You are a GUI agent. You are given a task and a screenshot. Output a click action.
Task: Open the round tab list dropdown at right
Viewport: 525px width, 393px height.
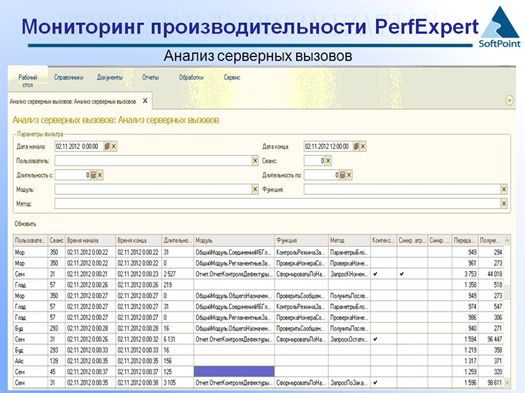(509, 100)
